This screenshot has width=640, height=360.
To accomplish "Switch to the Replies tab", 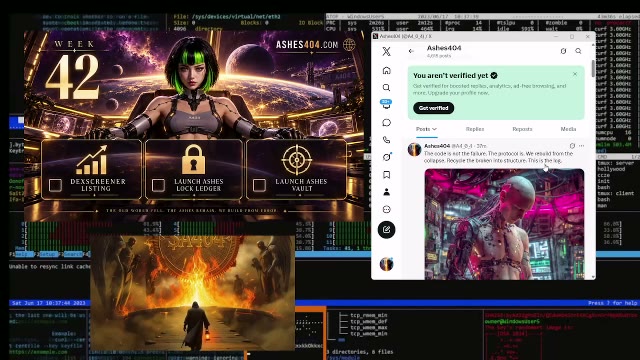I will point(475,129).
